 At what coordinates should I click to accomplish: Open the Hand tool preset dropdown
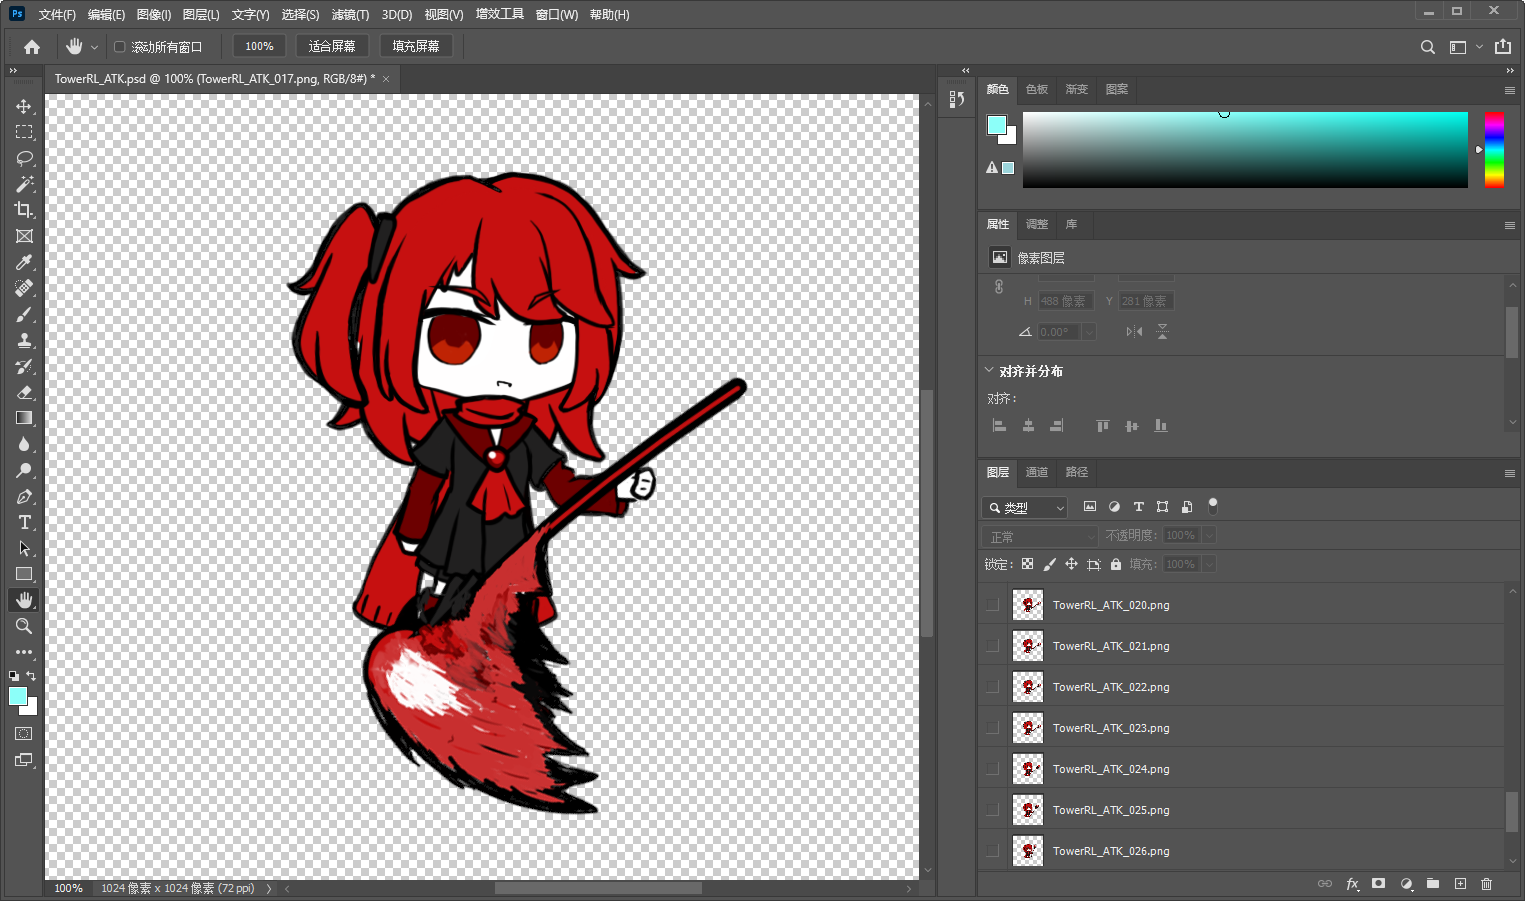95,47
